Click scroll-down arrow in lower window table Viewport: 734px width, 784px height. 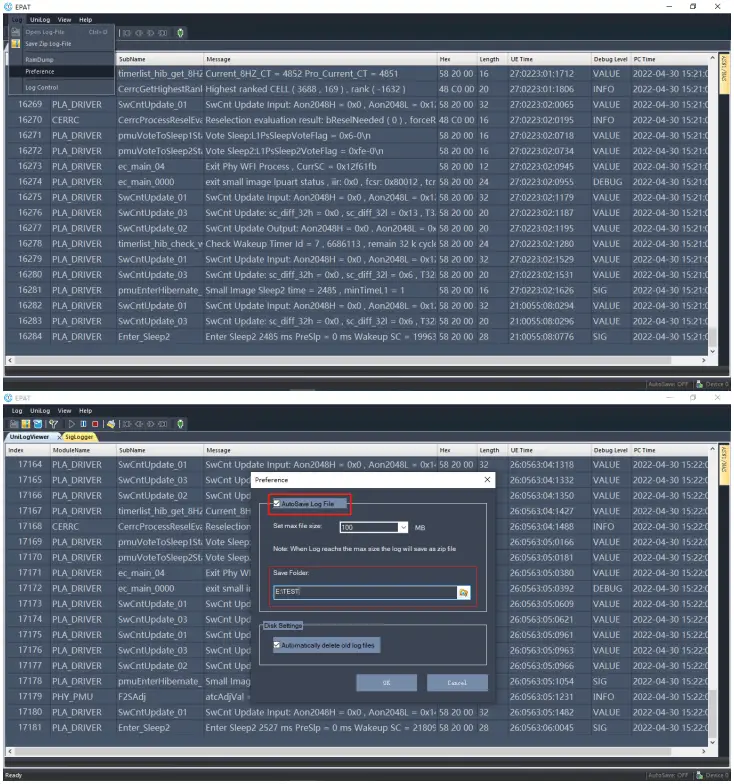point(712,743)
